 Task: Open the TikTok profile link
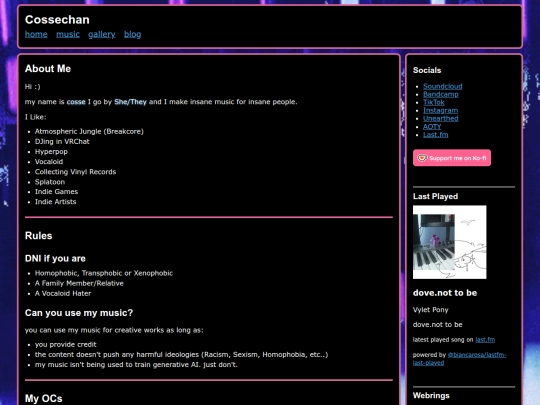pyautogui.click(x=434, y=102)
